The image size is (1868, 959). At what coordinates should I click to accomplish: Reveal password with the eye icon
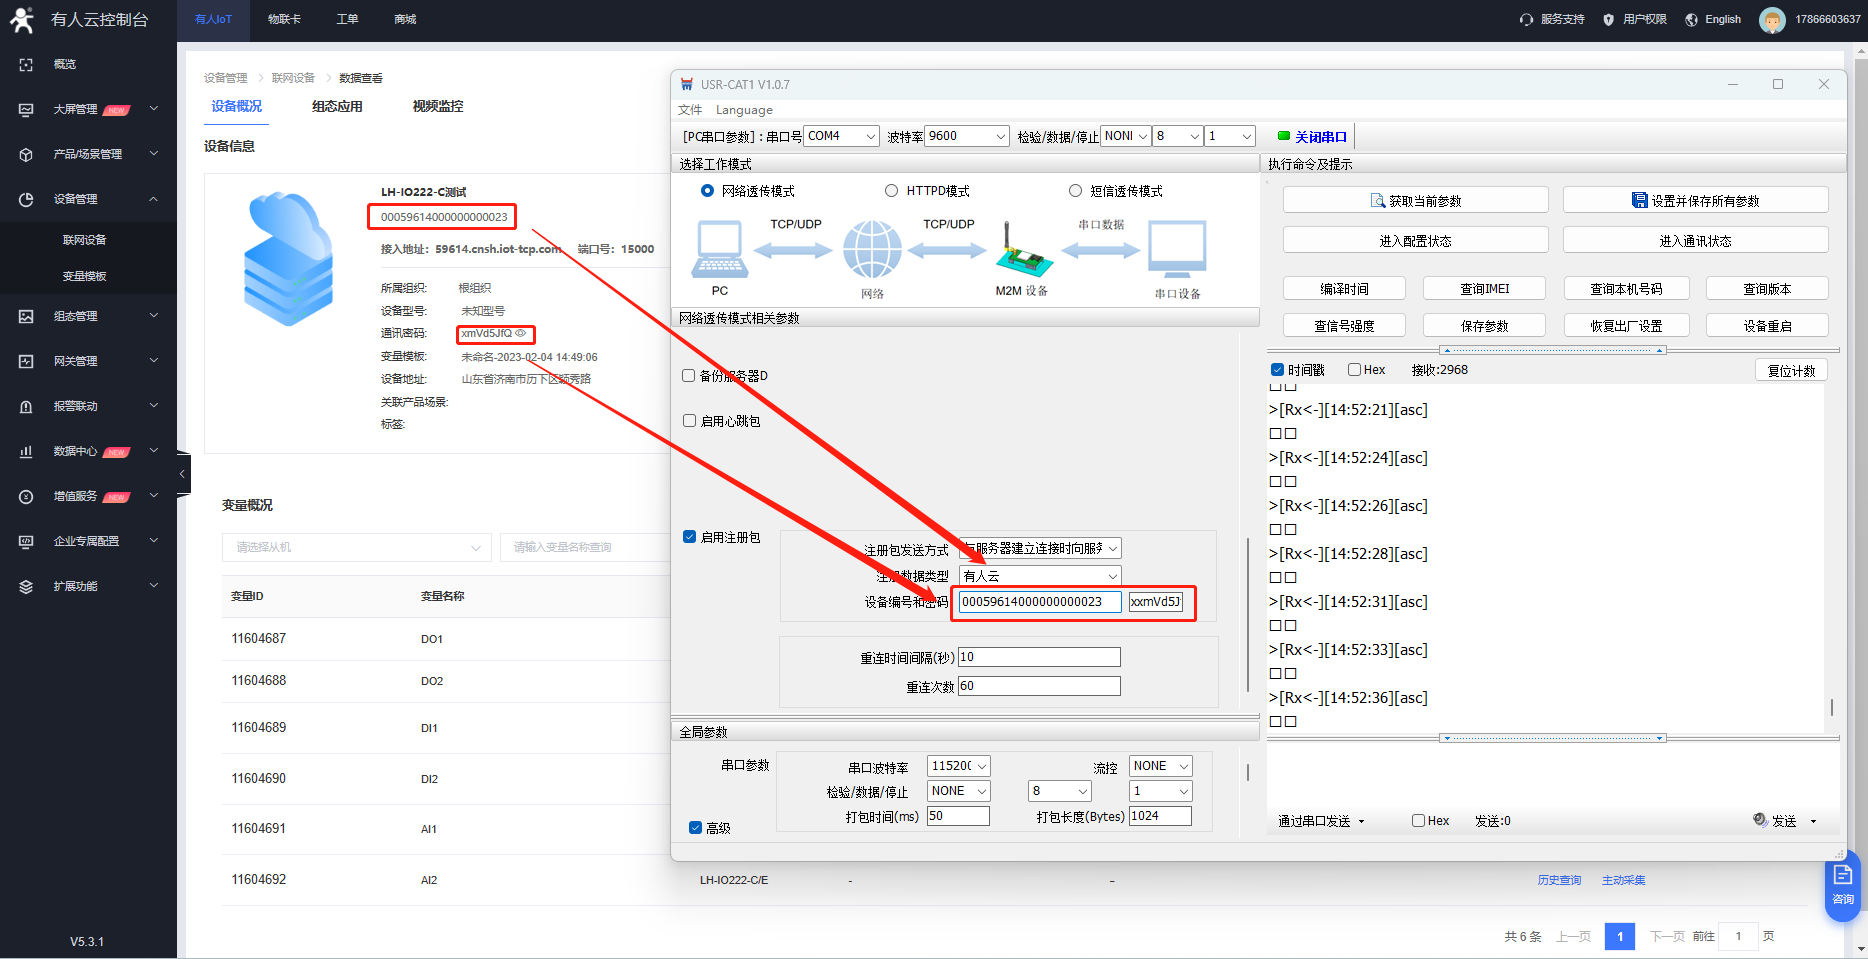click(x=521, y=333)
